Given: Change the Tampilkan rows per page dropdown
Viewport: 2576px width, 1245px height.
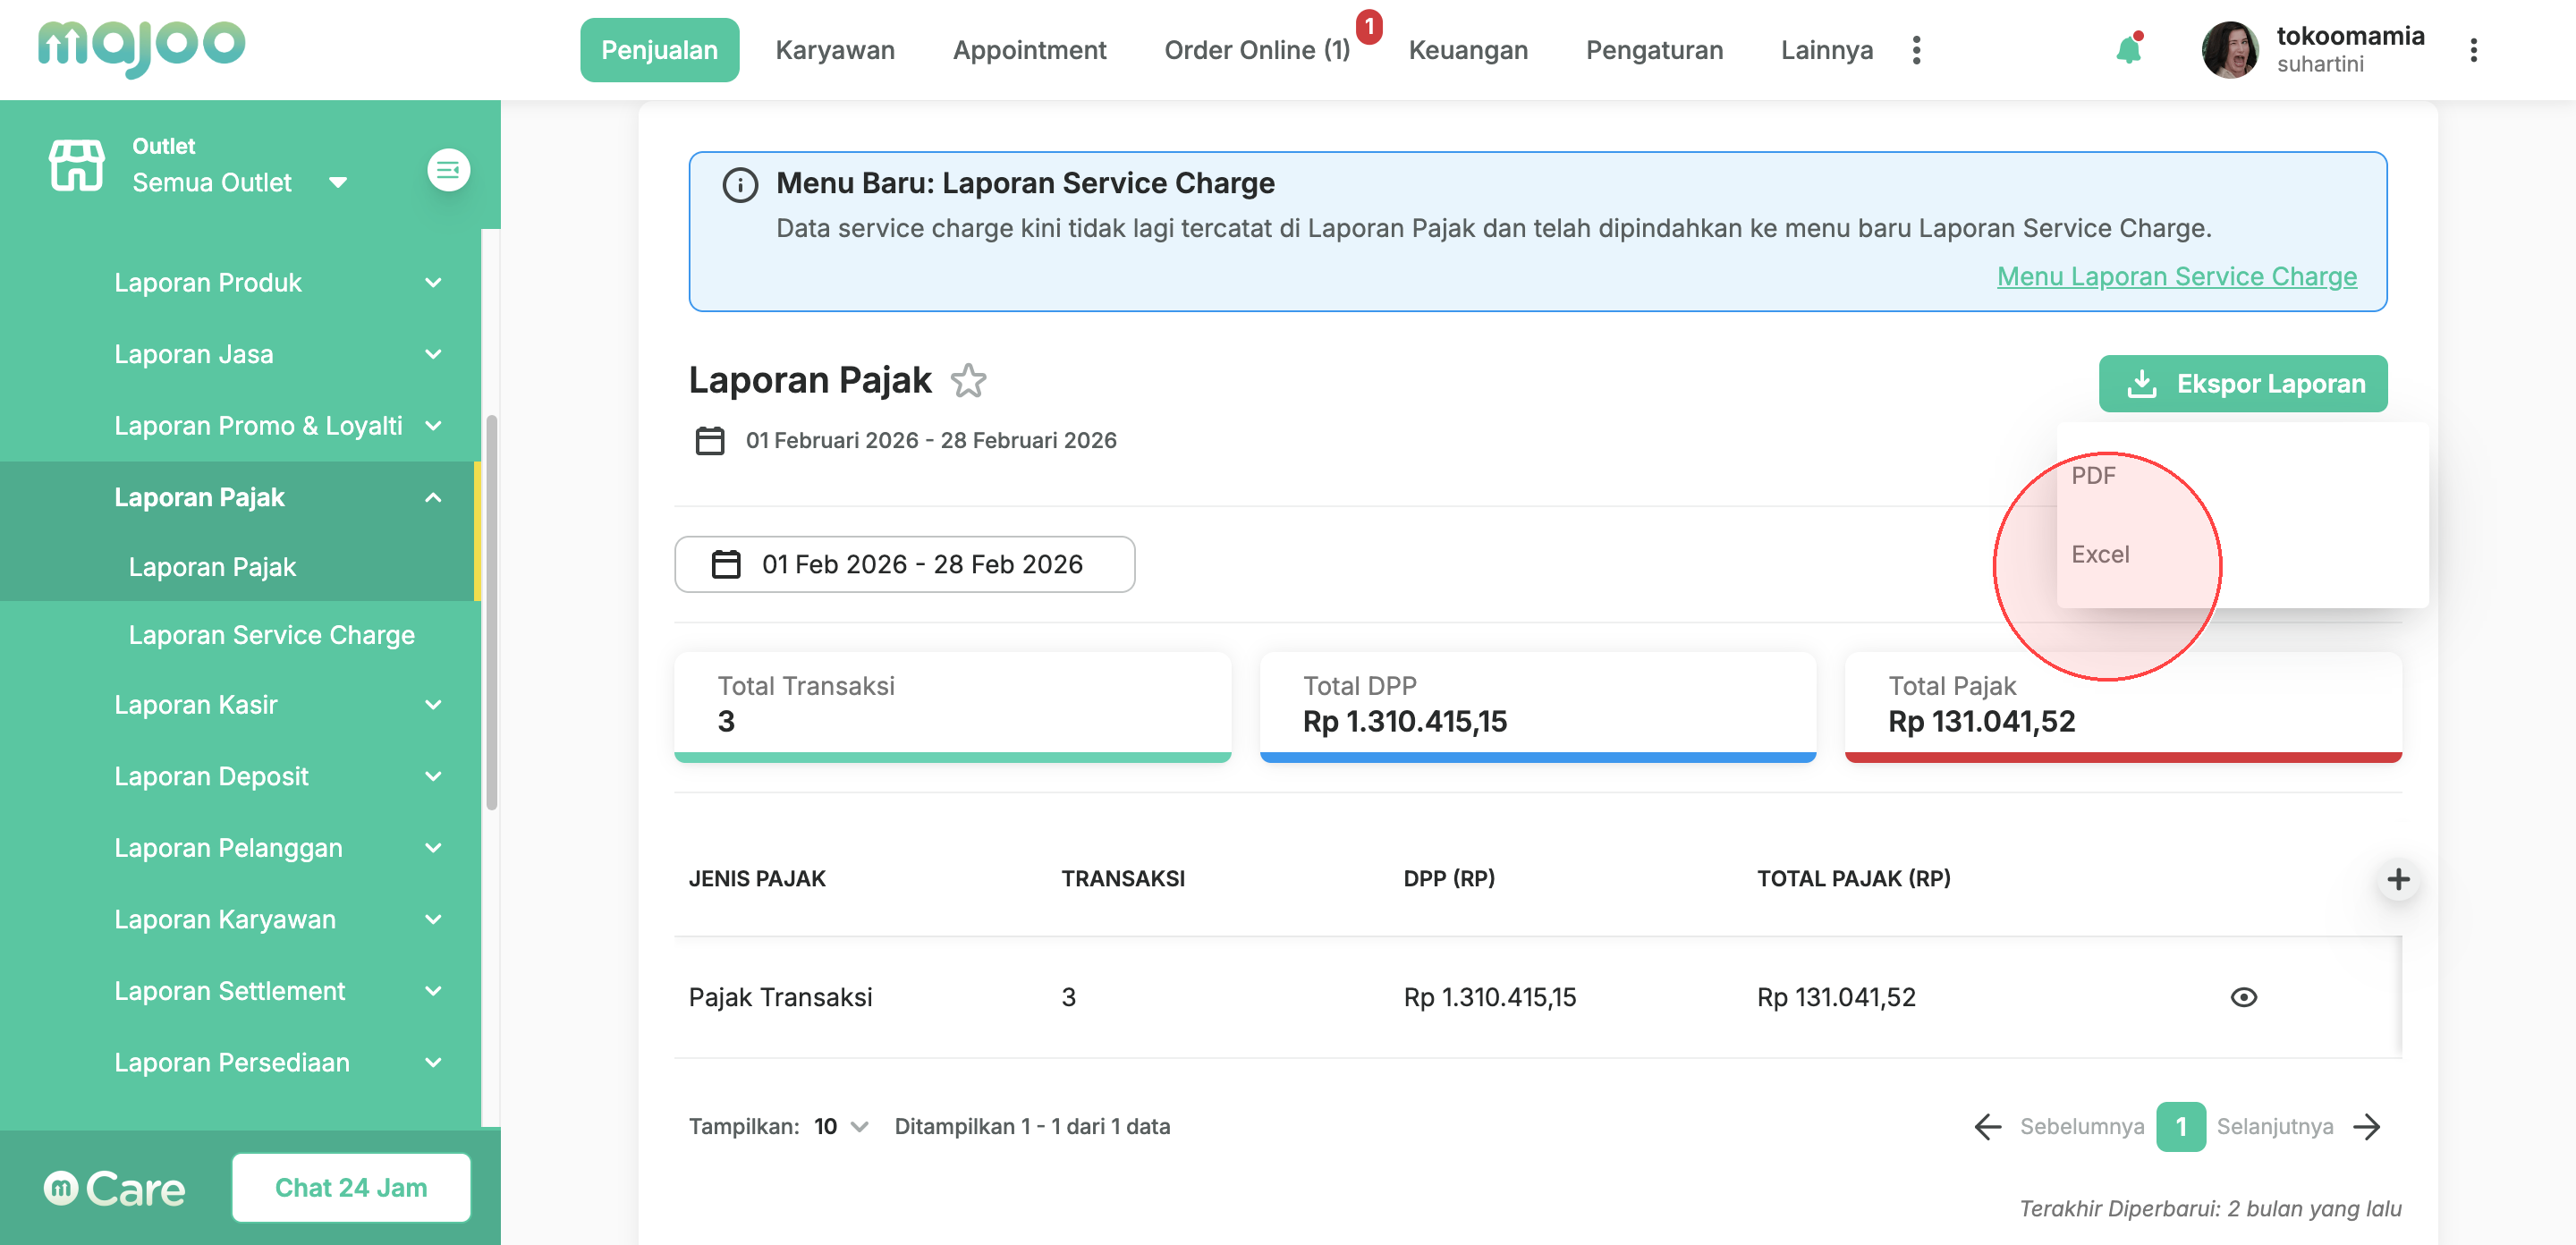Looking at the screenshot, I should (840, 1127).
